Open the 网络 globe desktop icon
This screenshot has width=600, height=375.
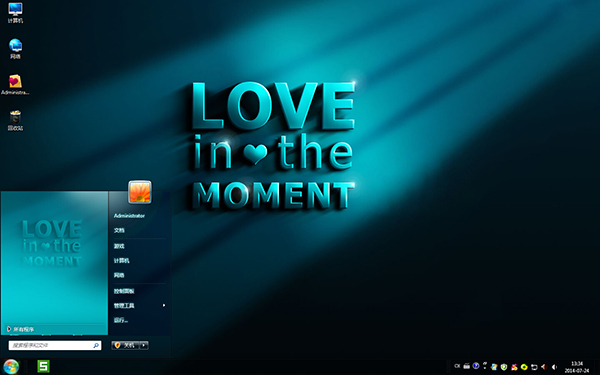point(15,49)
